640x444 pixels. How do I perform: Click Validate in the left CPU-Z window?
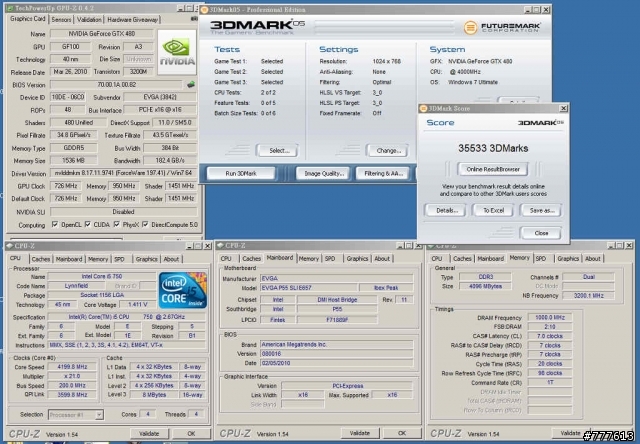pyautogui.click(x=149, y=434)
